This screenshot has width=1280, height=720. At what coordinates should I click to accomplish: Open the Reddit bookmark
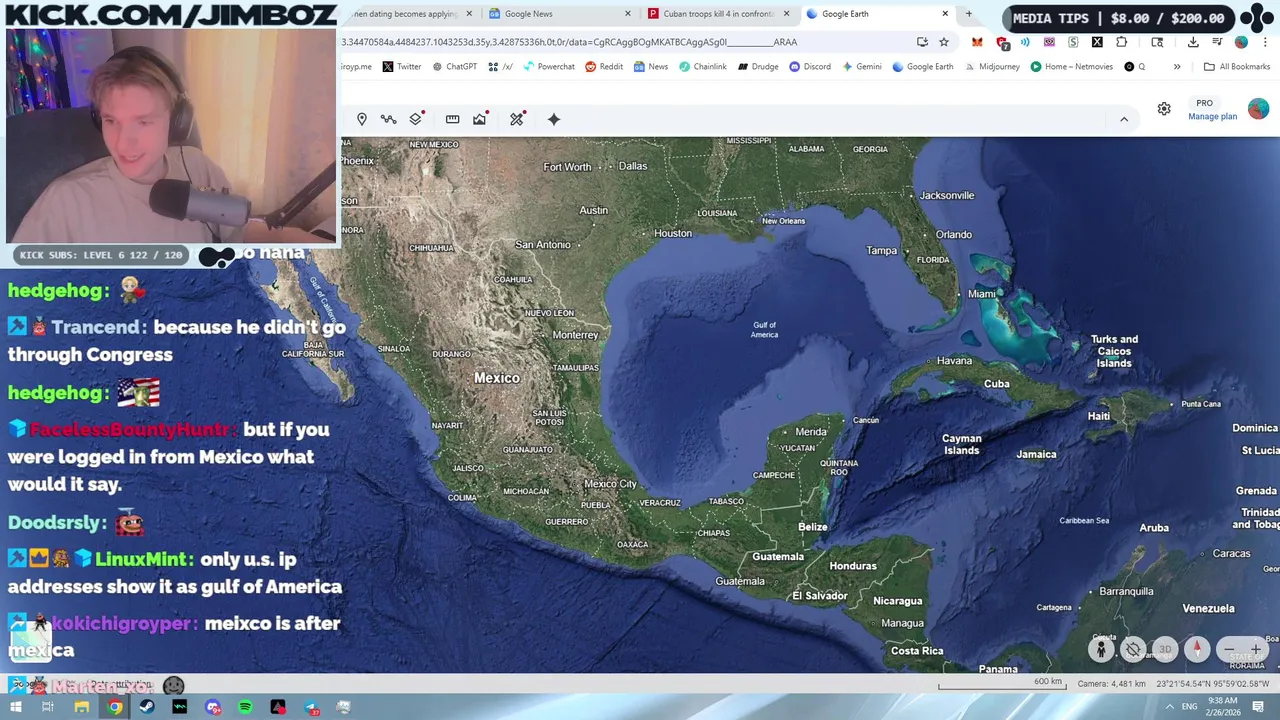(x=604, y=67)
